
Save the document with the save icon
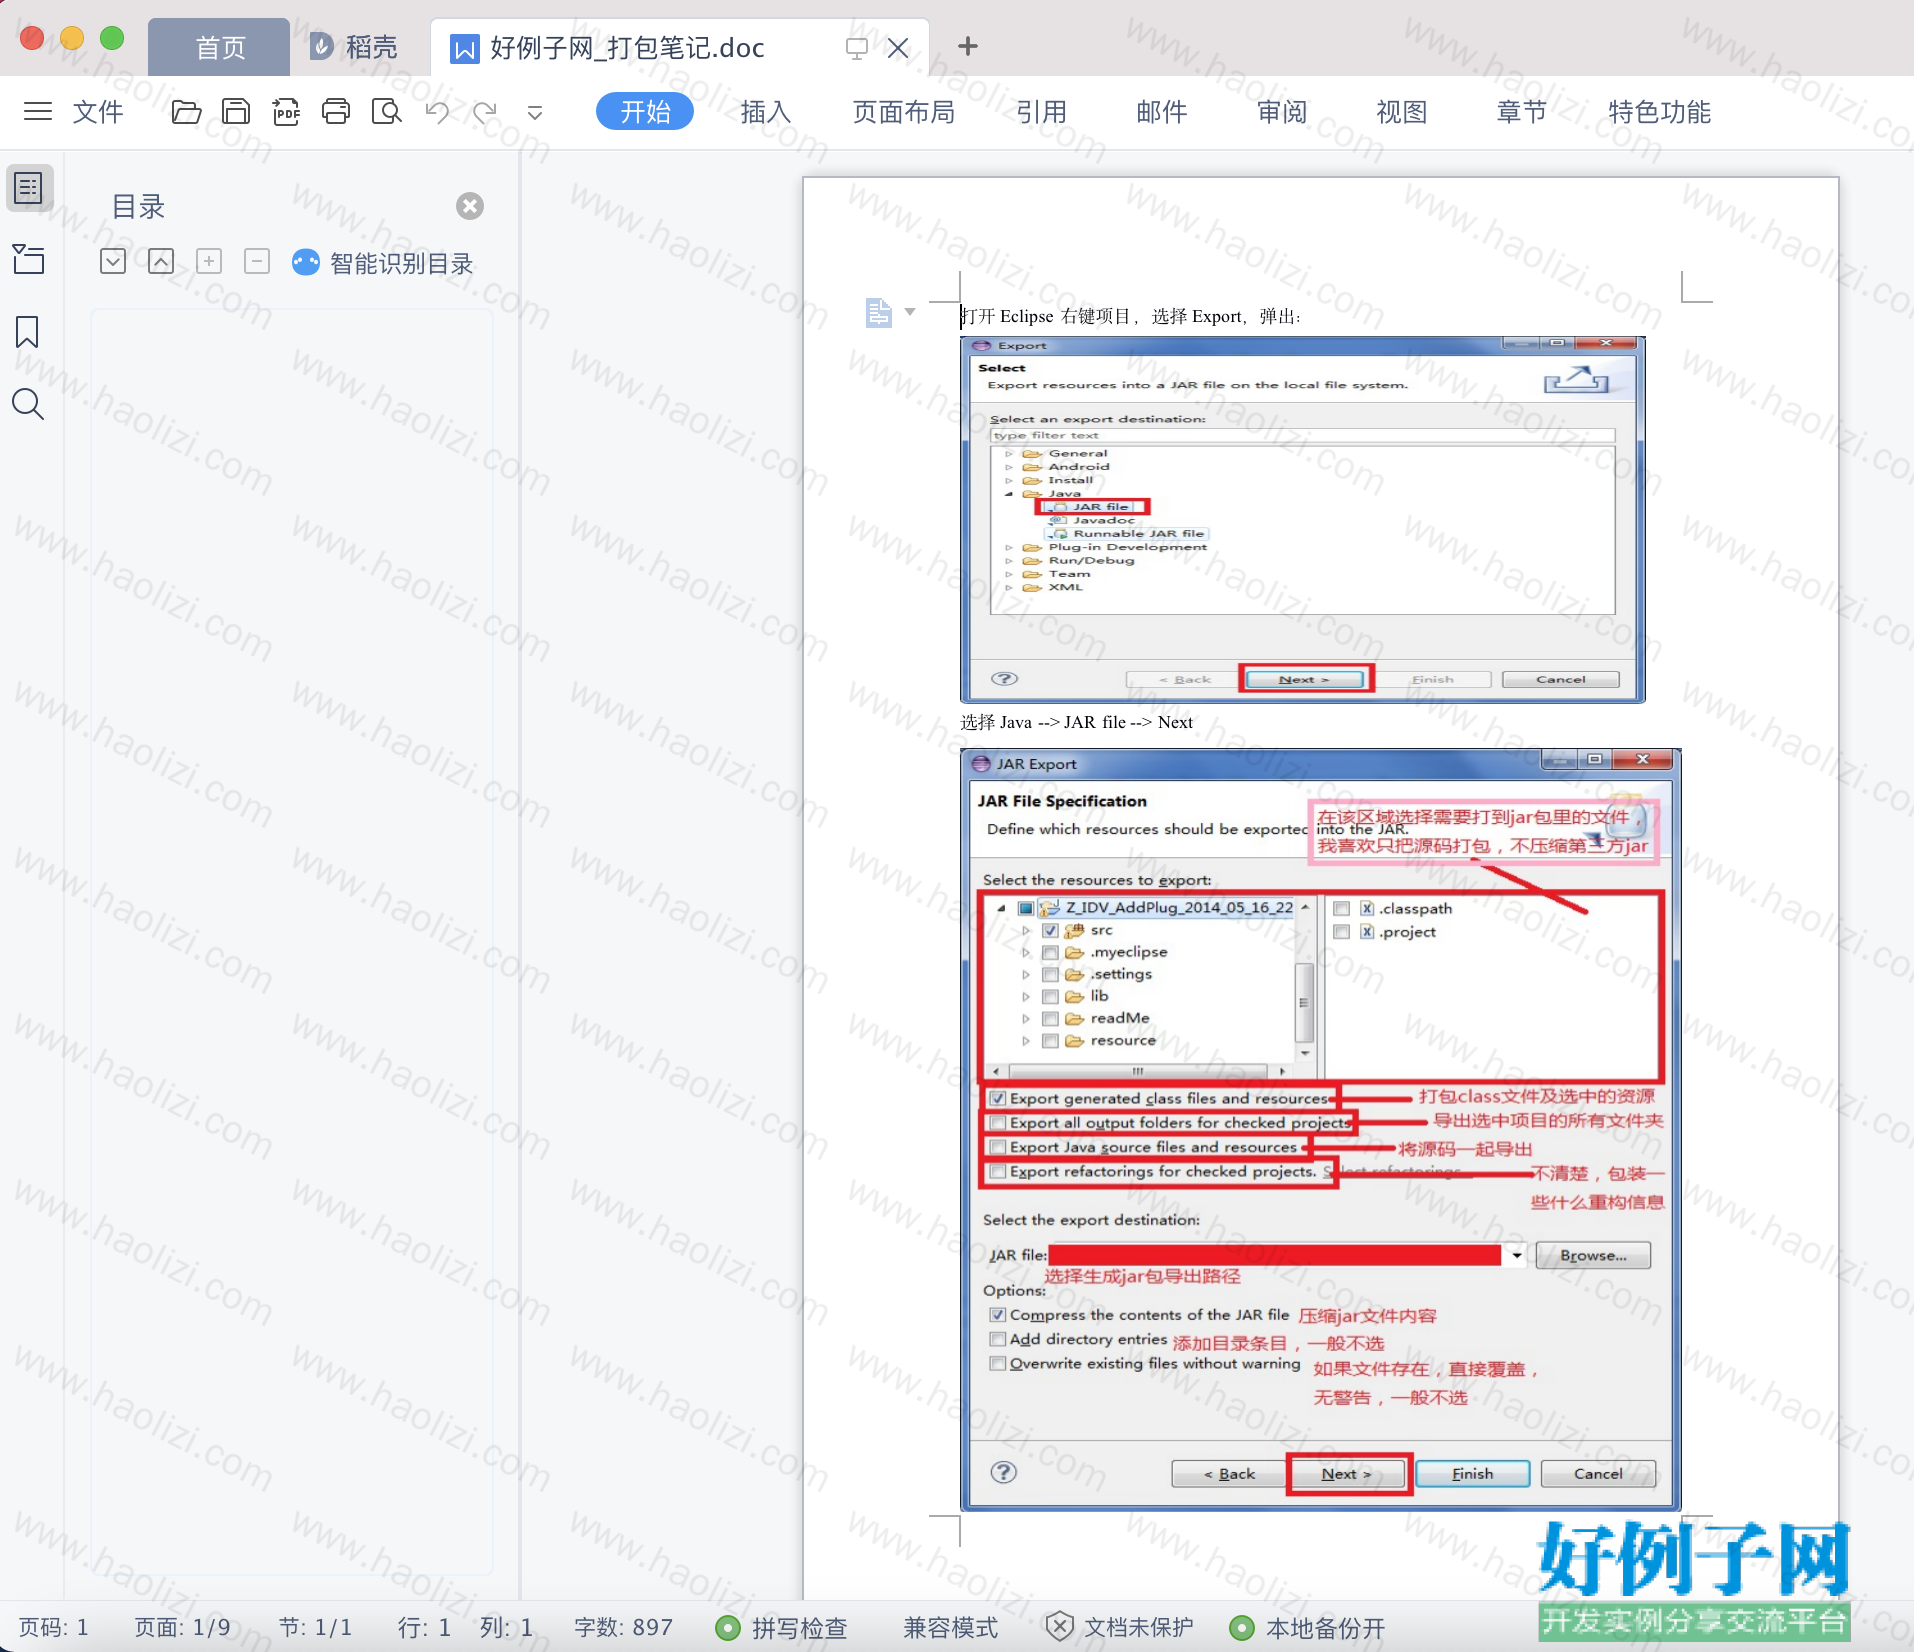(236, 111)
